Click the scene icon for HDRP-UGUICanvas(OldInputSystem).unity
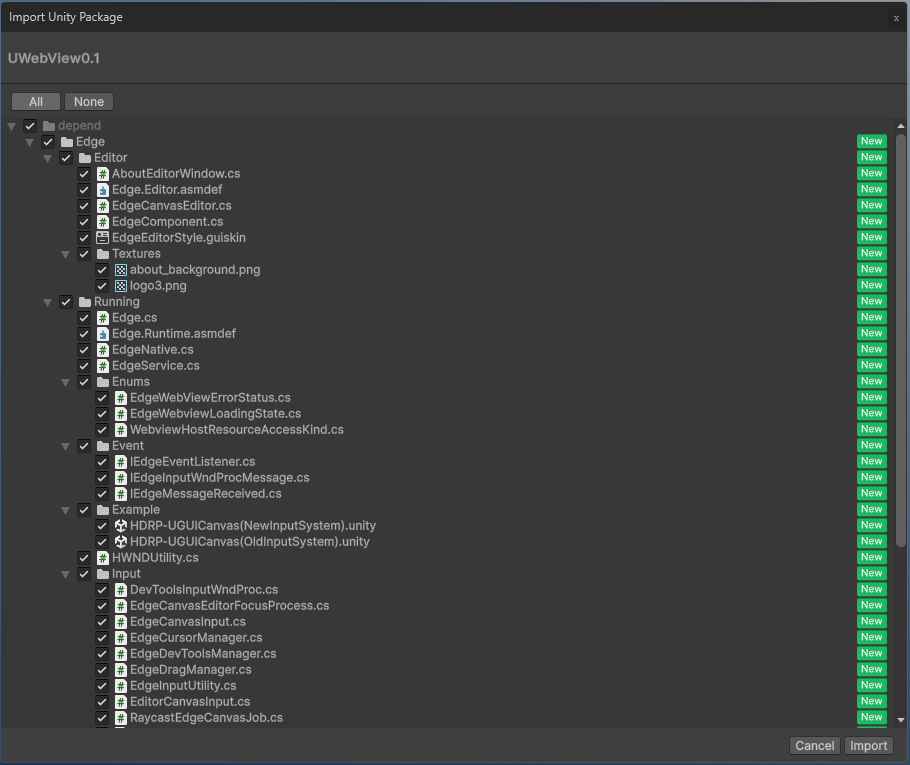The image size is (910, 765). 118,541
